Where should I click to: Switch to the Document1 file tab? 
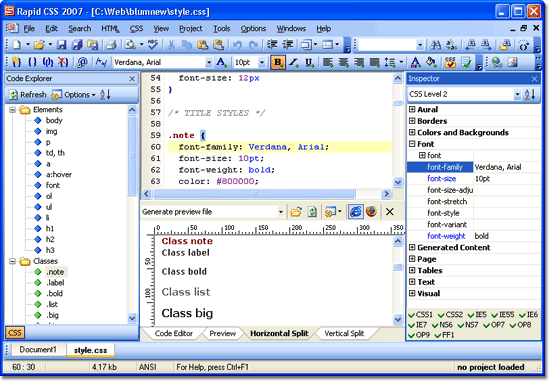38,350
